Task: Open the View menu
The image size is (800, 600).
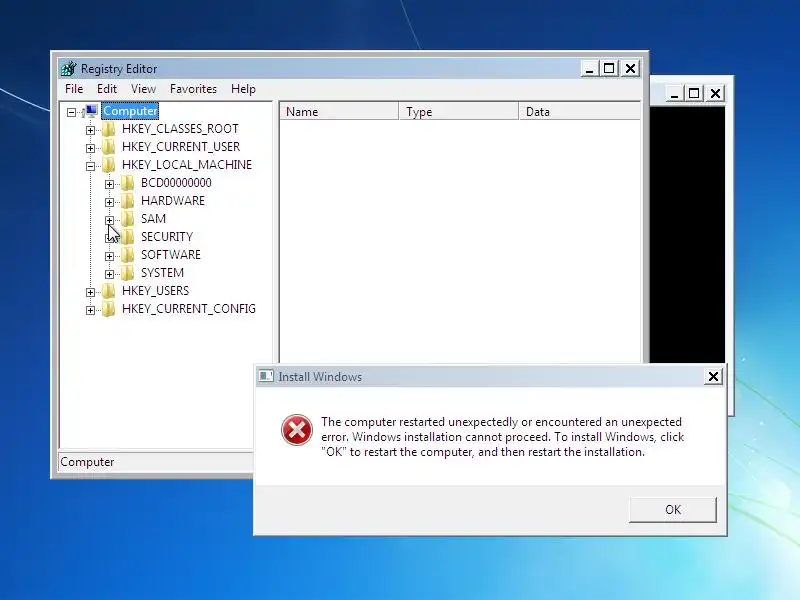Action: (x=143, y=89)
